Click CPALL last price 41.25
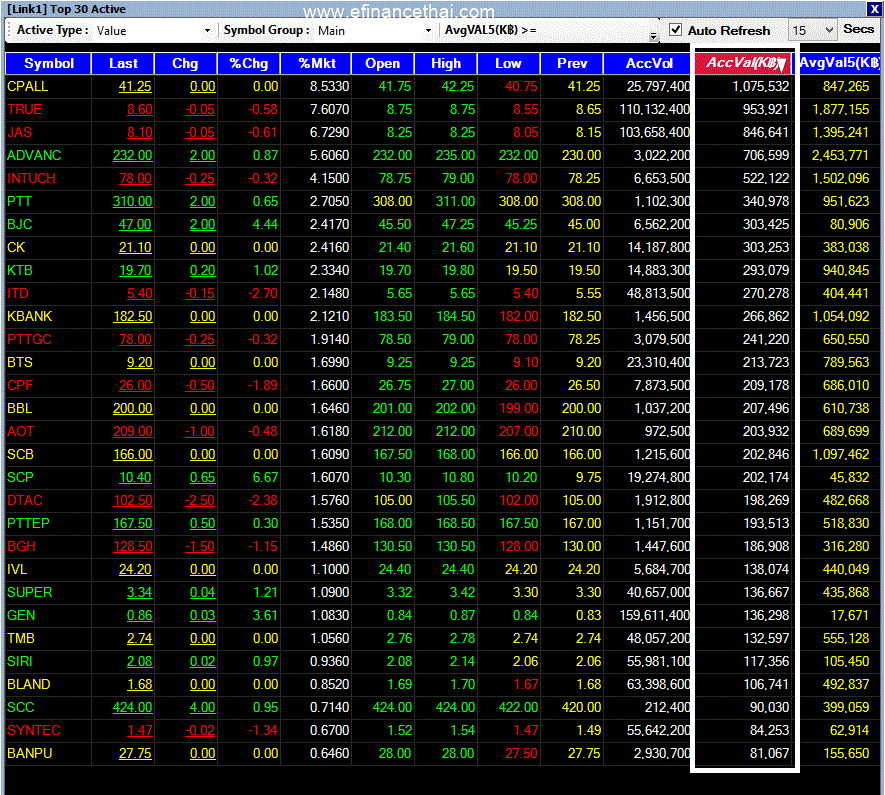 click(135, 86)
